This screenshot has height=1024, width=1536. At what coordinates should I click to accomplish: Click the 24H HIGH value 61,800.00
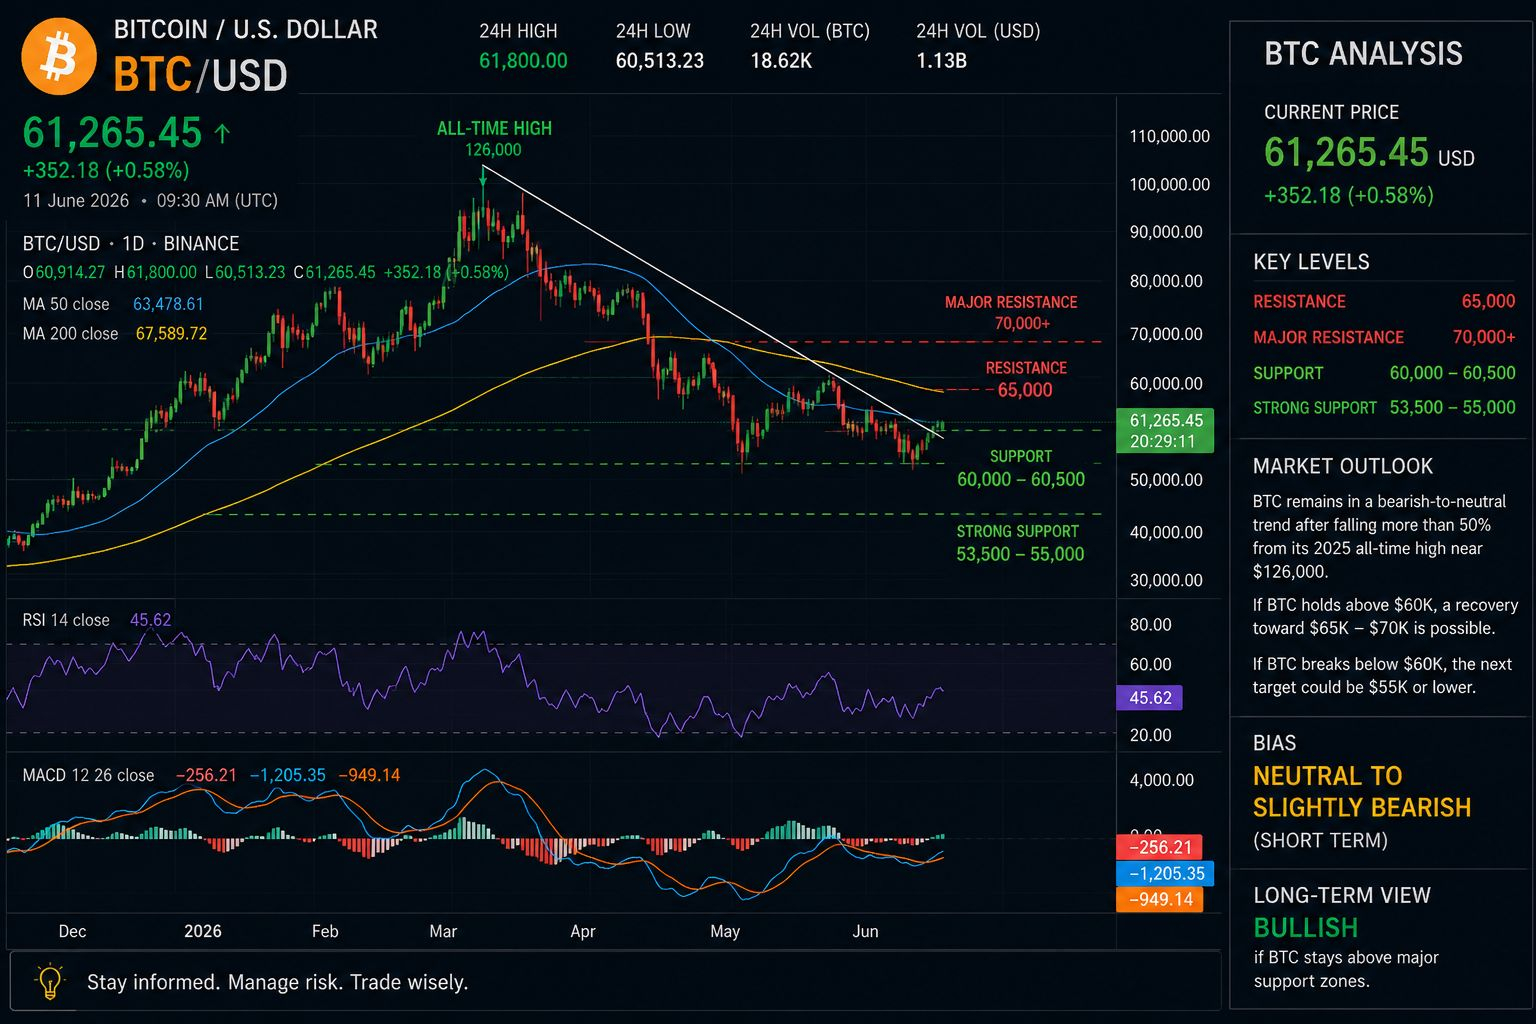[523, 61]
